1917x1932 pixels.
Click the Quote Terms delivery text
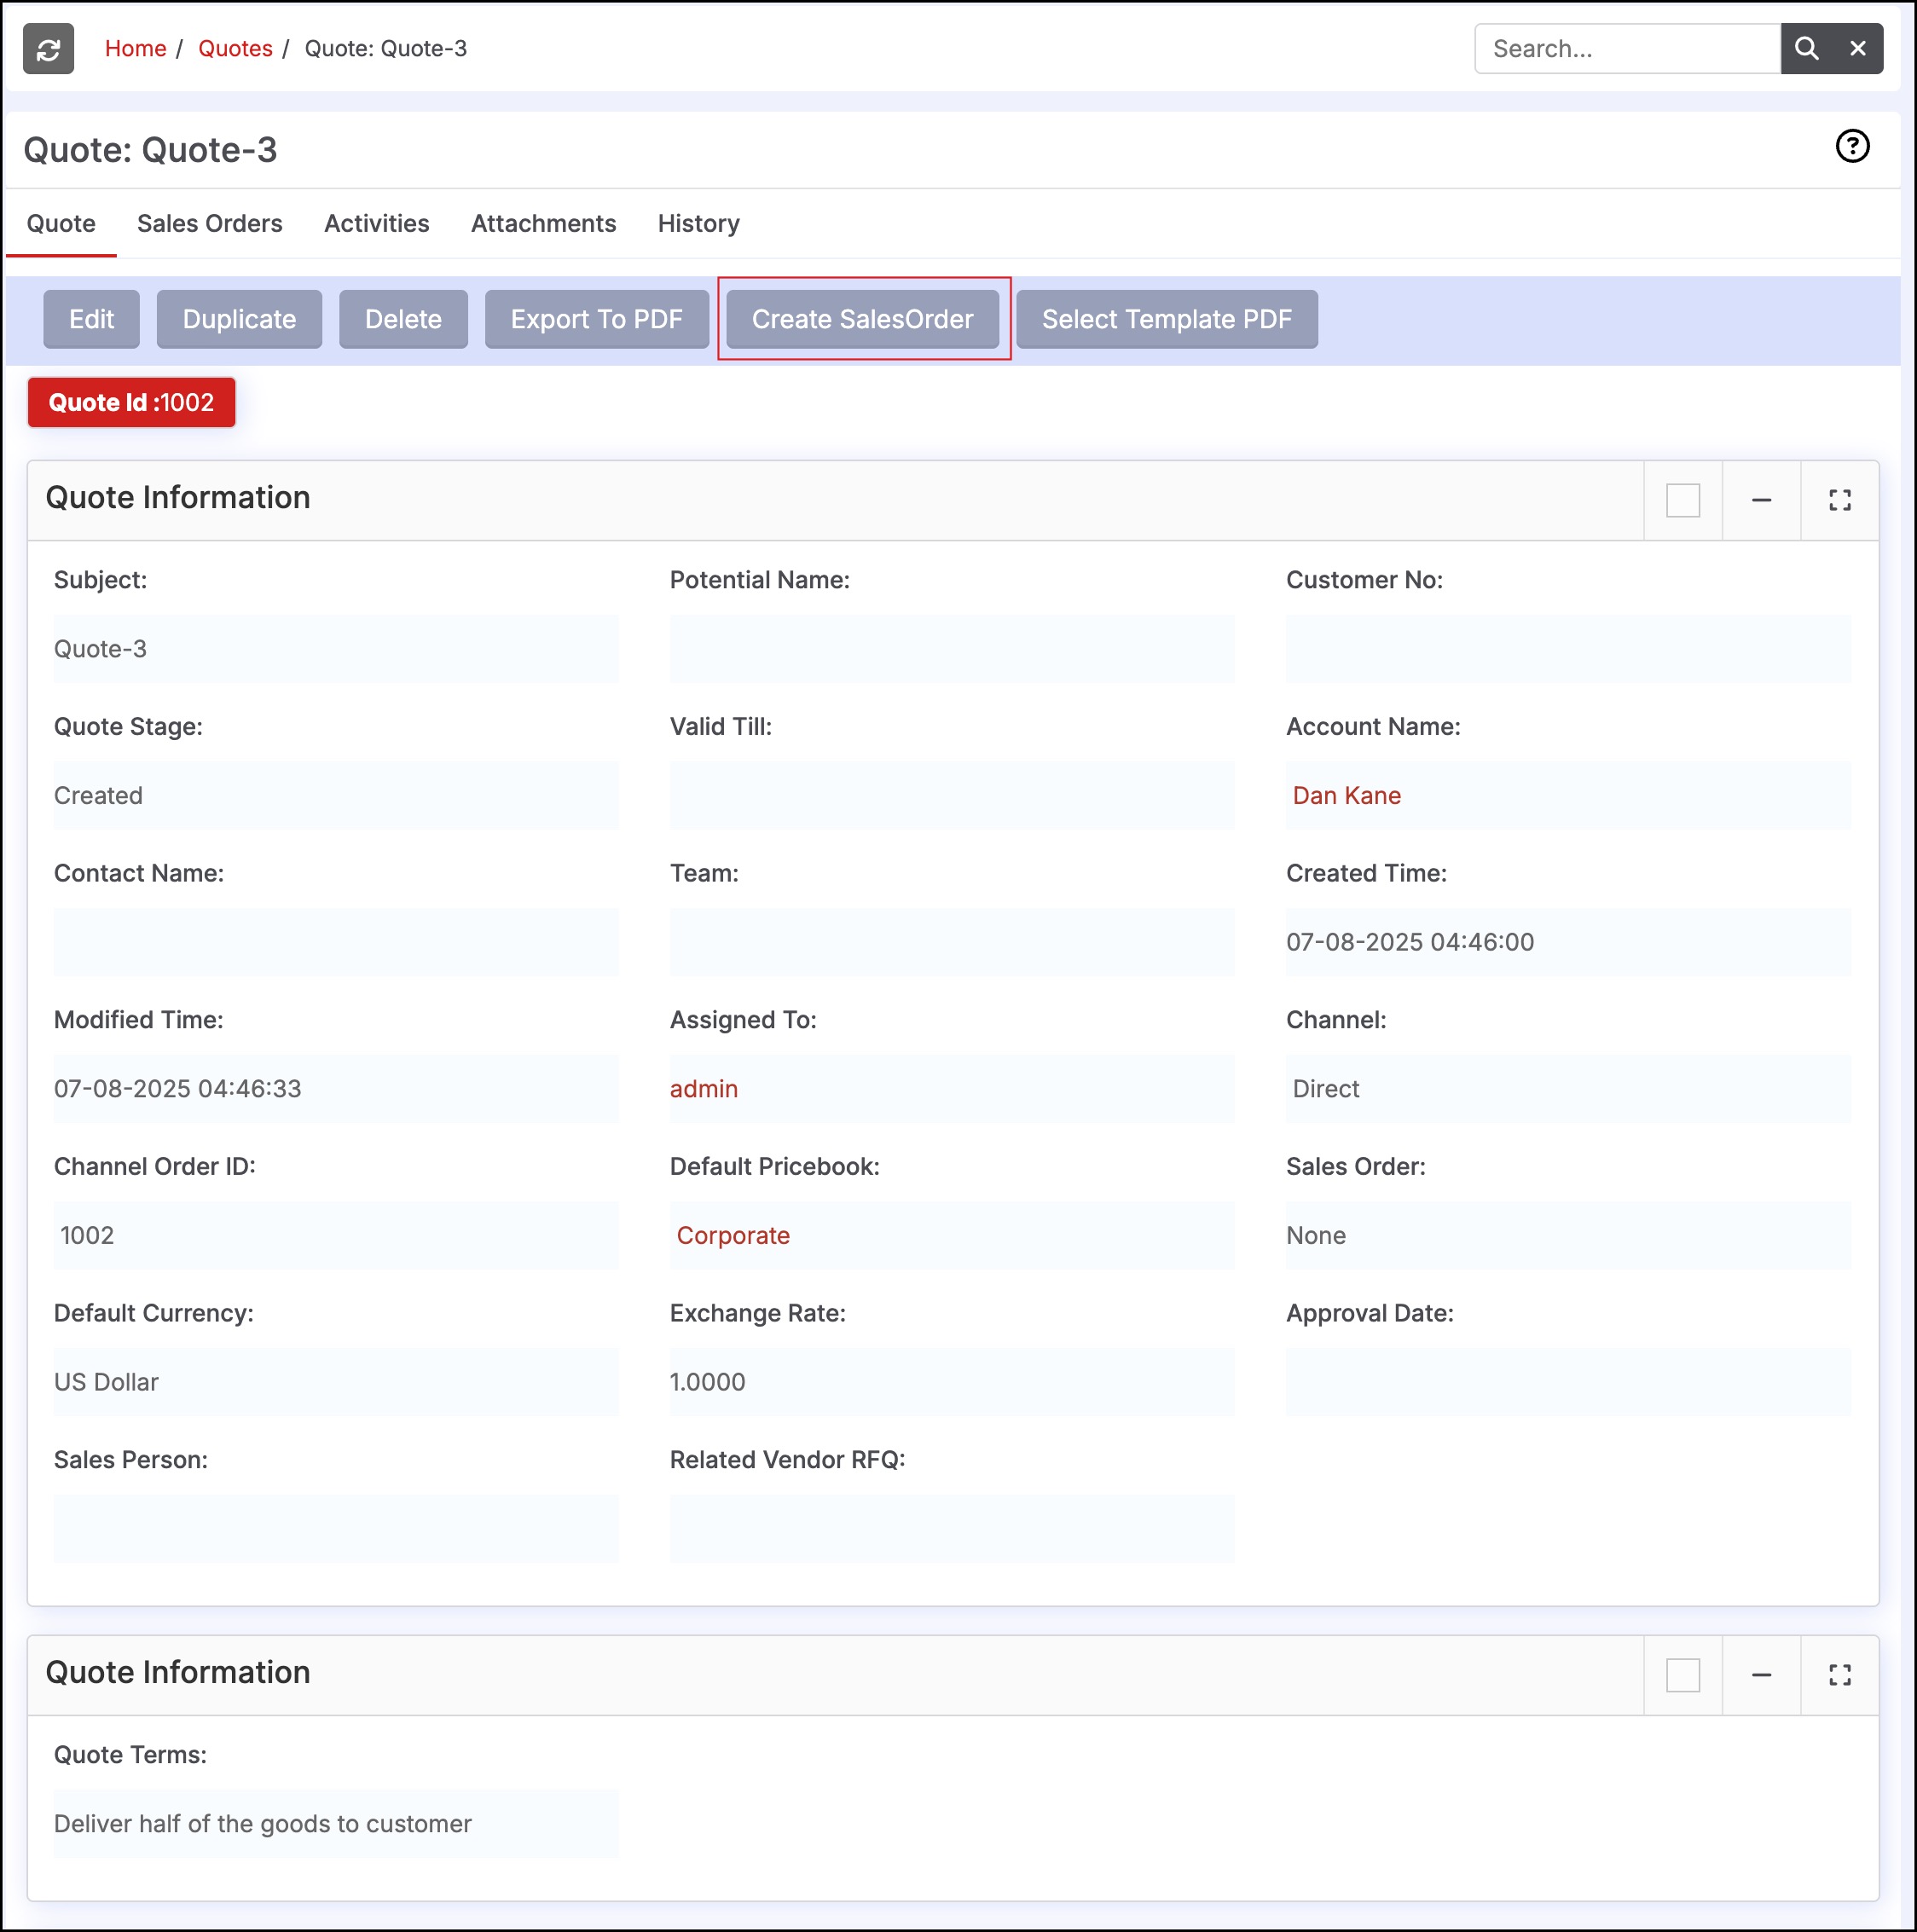click(x=262, y=1823)
